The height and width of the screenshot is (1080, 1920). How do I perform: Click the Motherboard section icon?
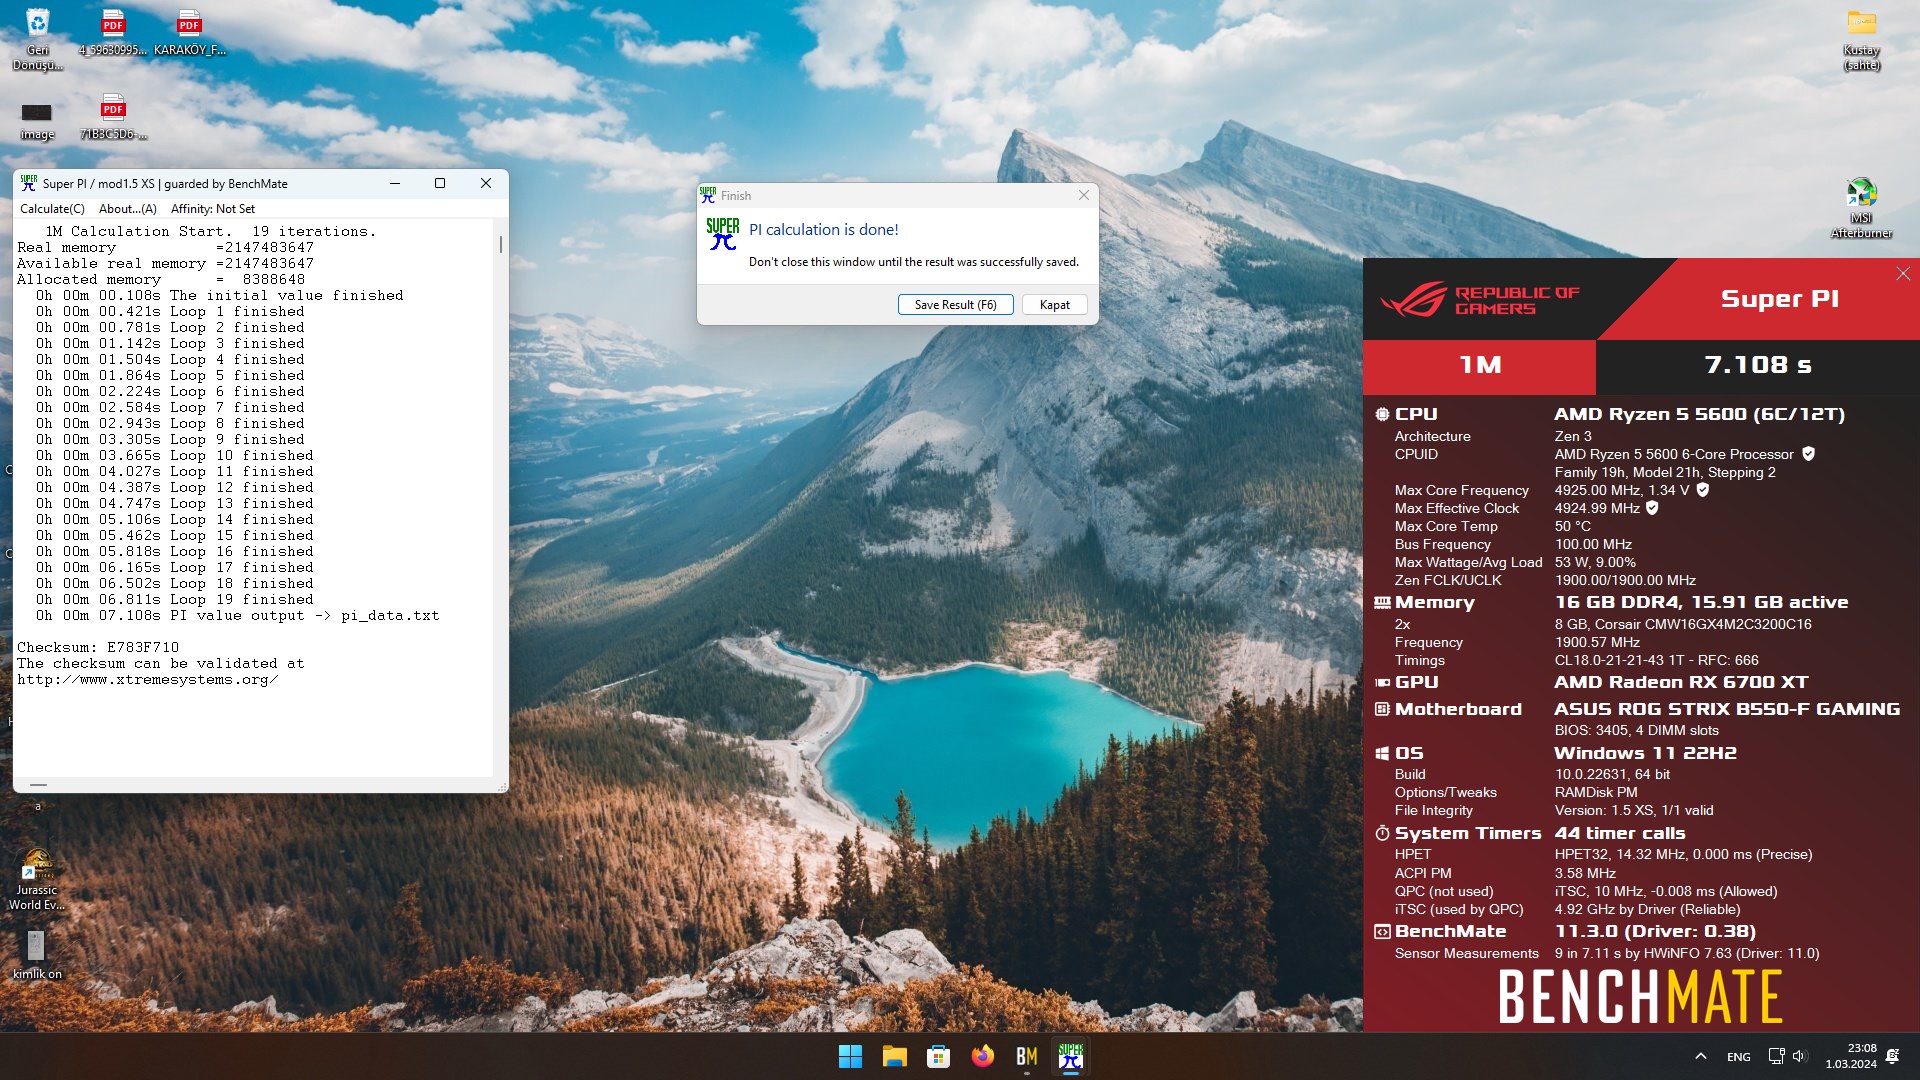1382,709
